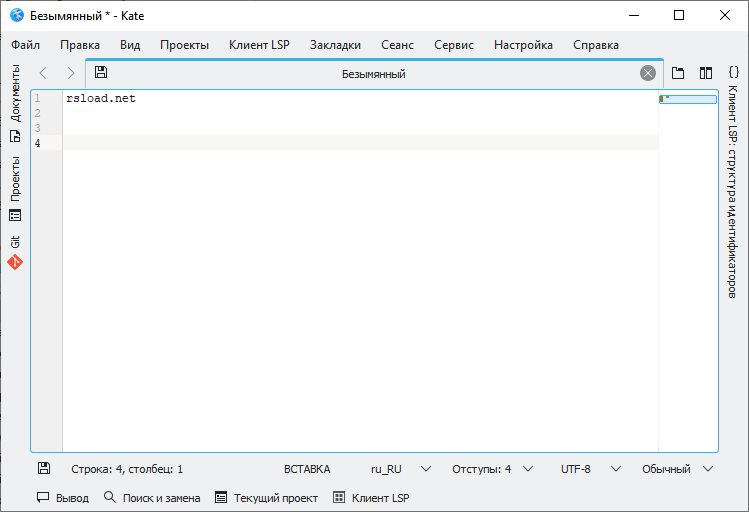The height and width of the screenshot is (512, 749).
Task: Open the Сеанс menu
Action: [x=397, y=45]
